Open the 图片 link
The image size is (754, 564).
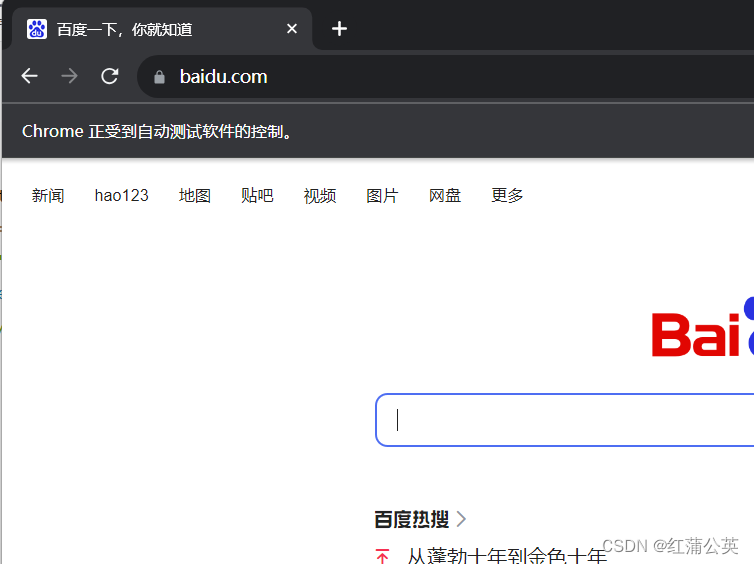[382, 196]
